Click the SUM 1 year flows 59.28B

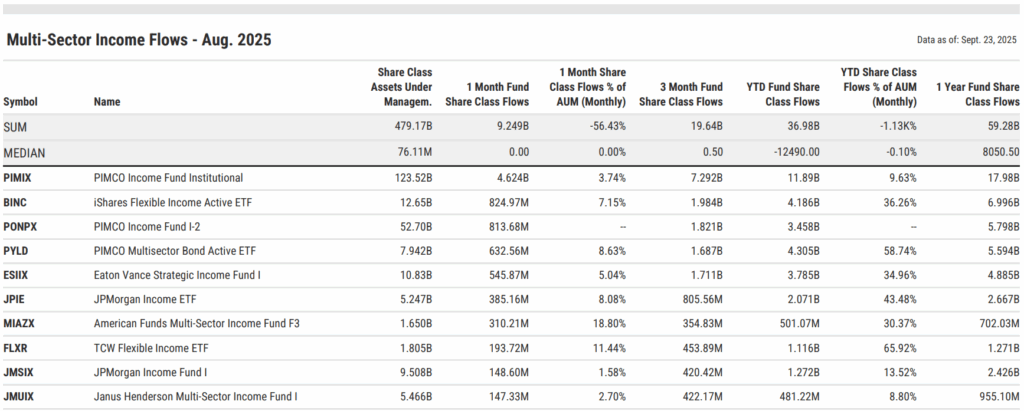coord(1003,127)
